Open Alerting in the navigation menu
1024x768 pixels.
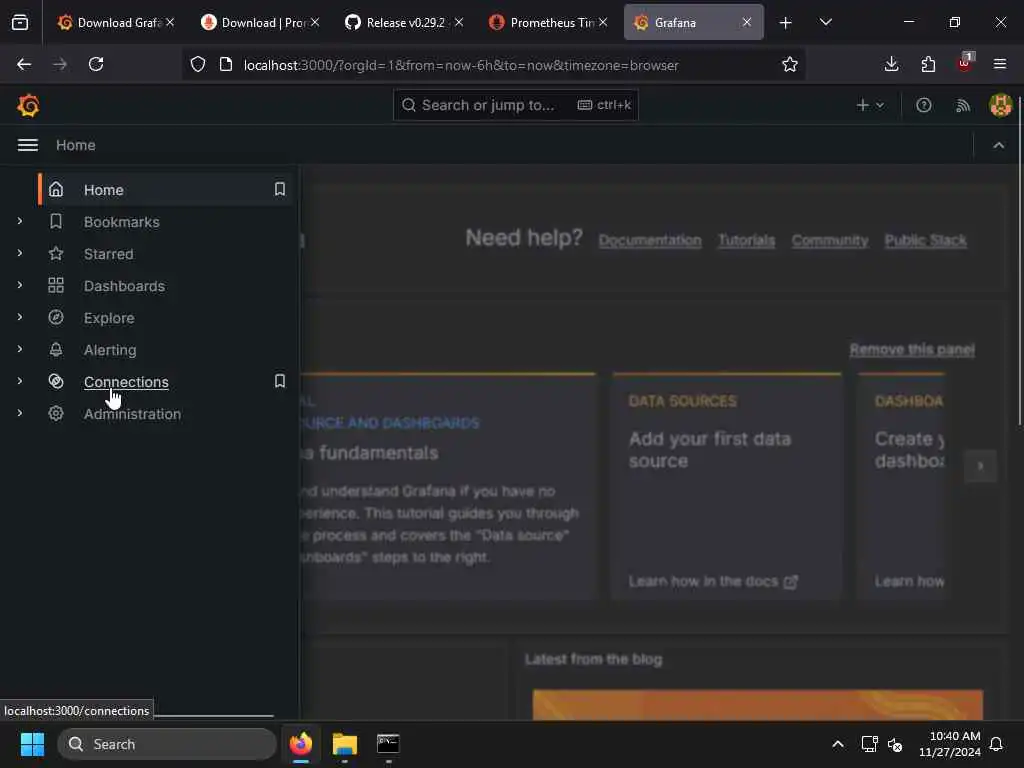click(110, 349)
